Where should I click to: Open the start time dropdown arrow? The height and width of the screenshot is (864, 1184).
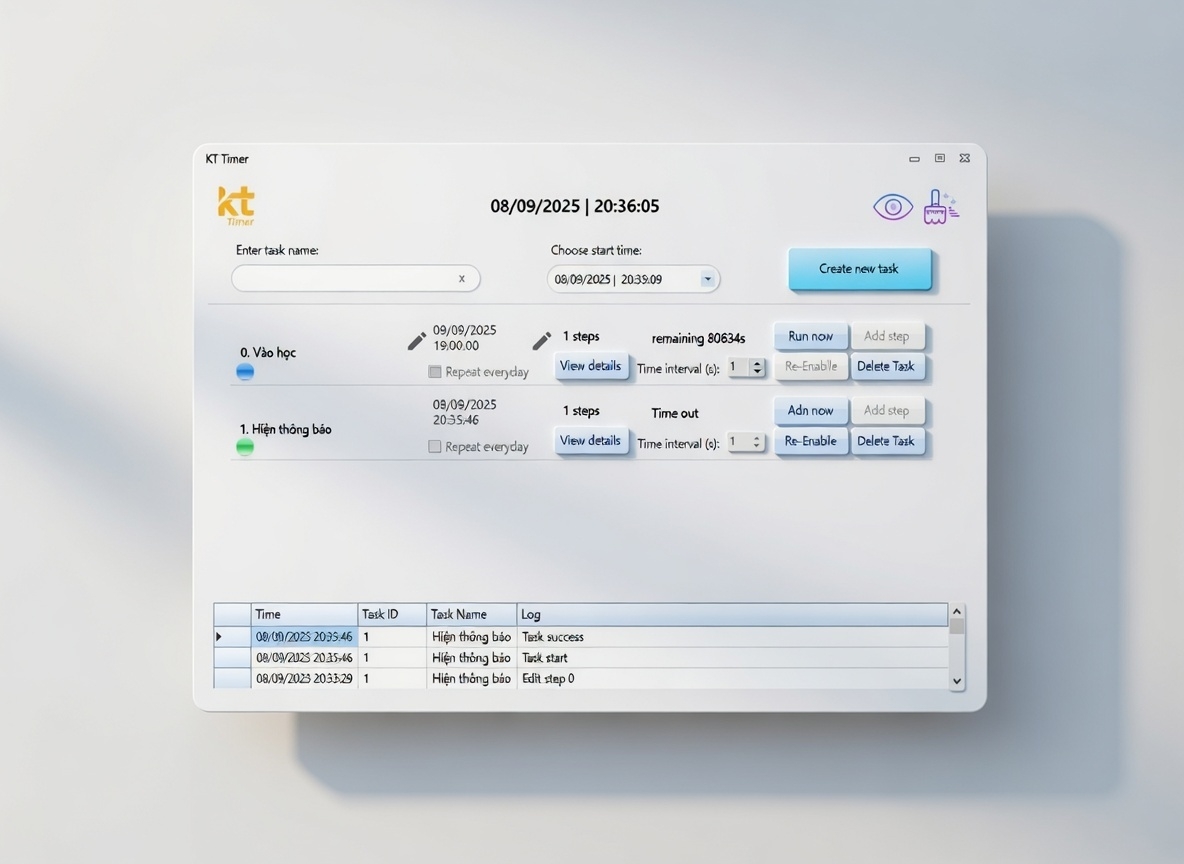coord(708,280)
